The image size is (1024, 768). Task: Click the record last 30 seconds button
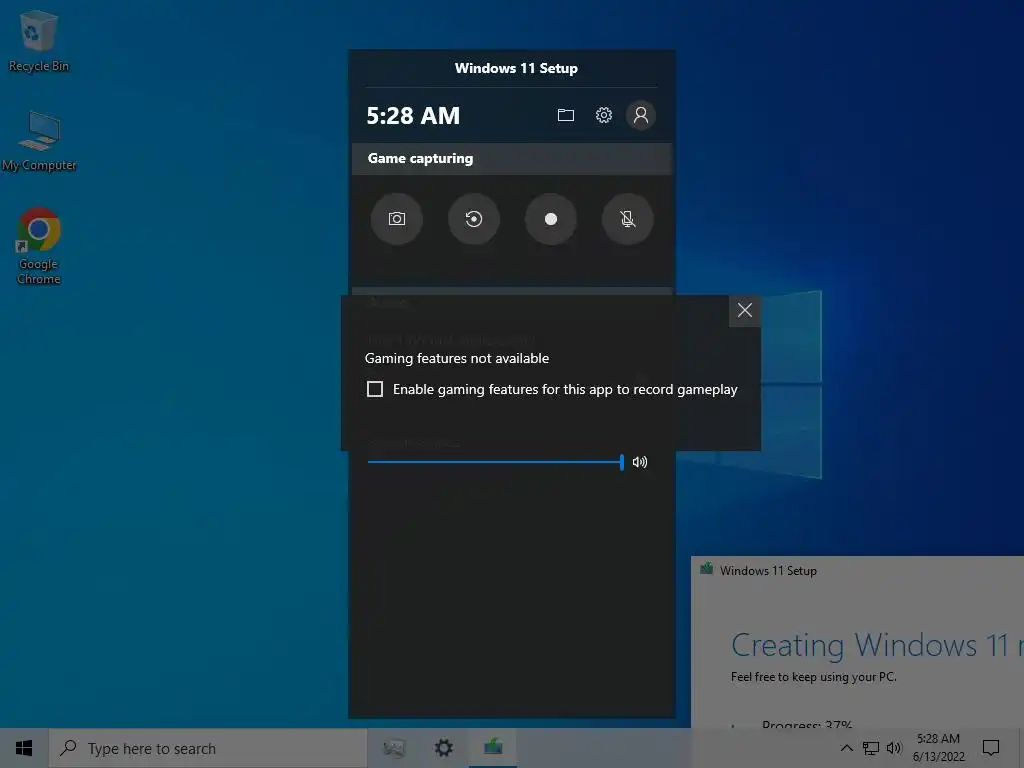[x=473, y=219]
